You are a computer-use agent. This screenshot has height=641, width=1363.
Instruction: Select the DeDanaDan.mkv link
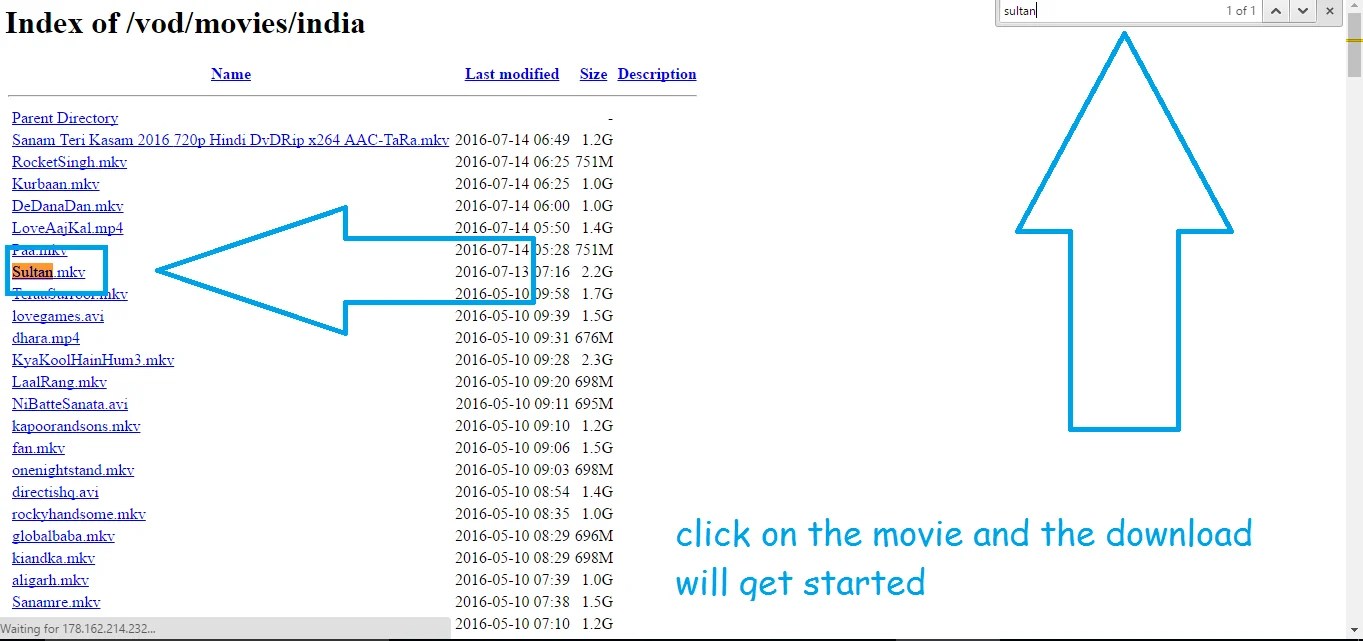[x=67, y=206]
